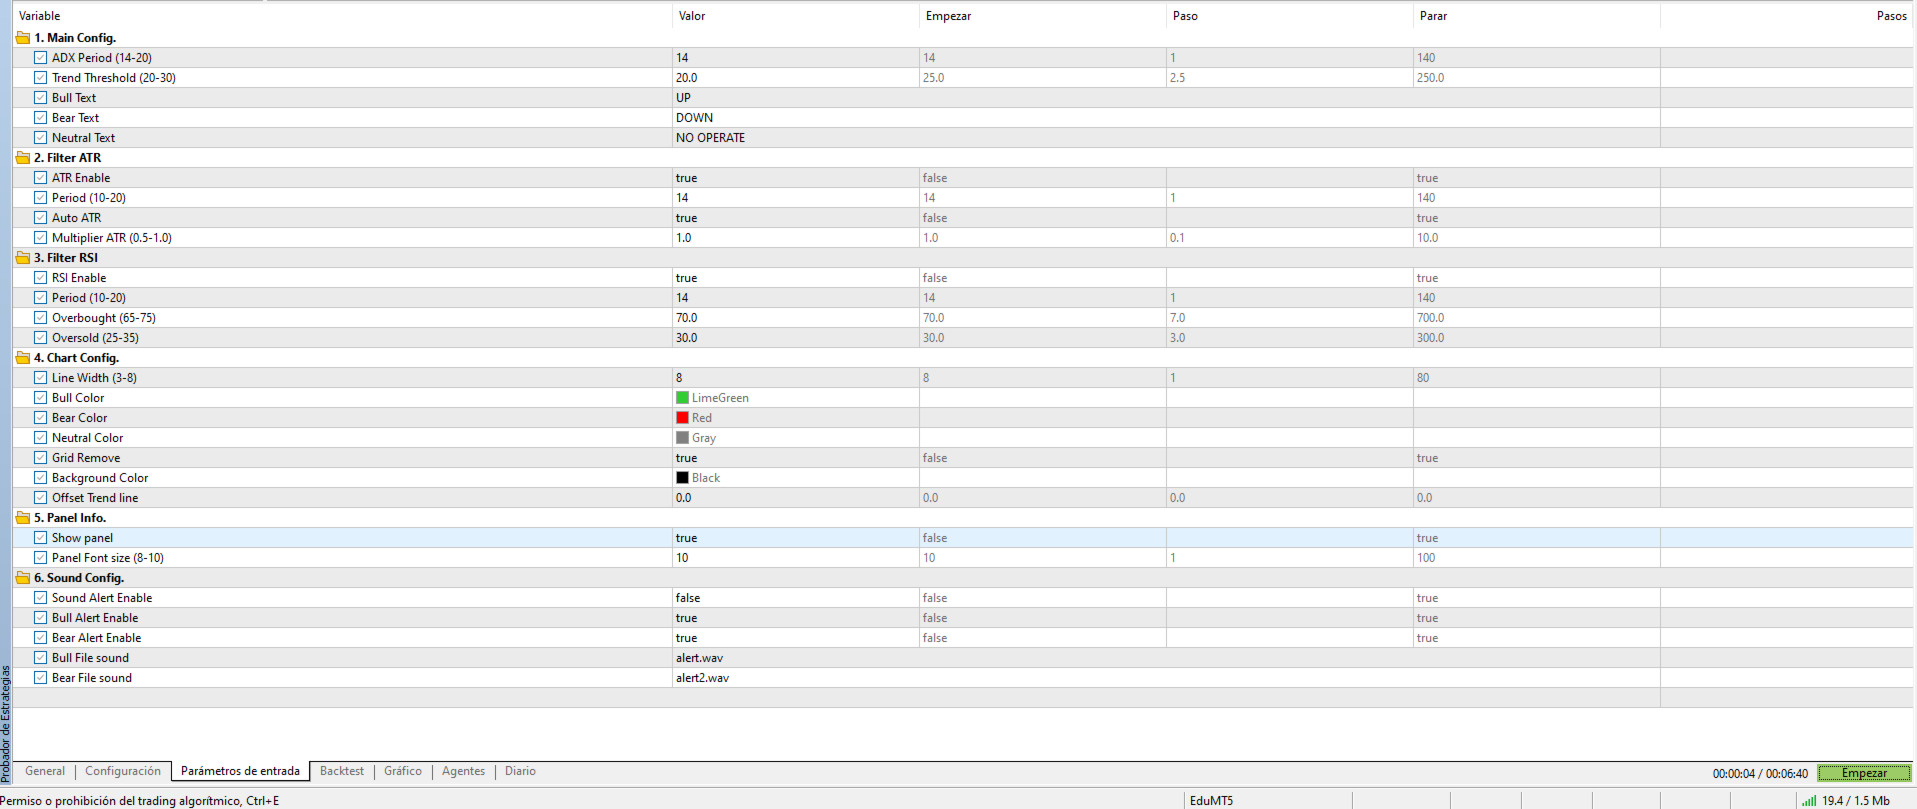
Task: Toggle the Bull Text checkbox
Action: [x=41, y=98]
